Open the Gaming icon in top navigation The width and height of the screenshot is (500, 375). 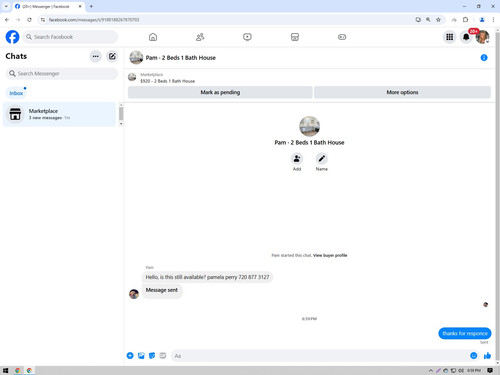[342, 37]
